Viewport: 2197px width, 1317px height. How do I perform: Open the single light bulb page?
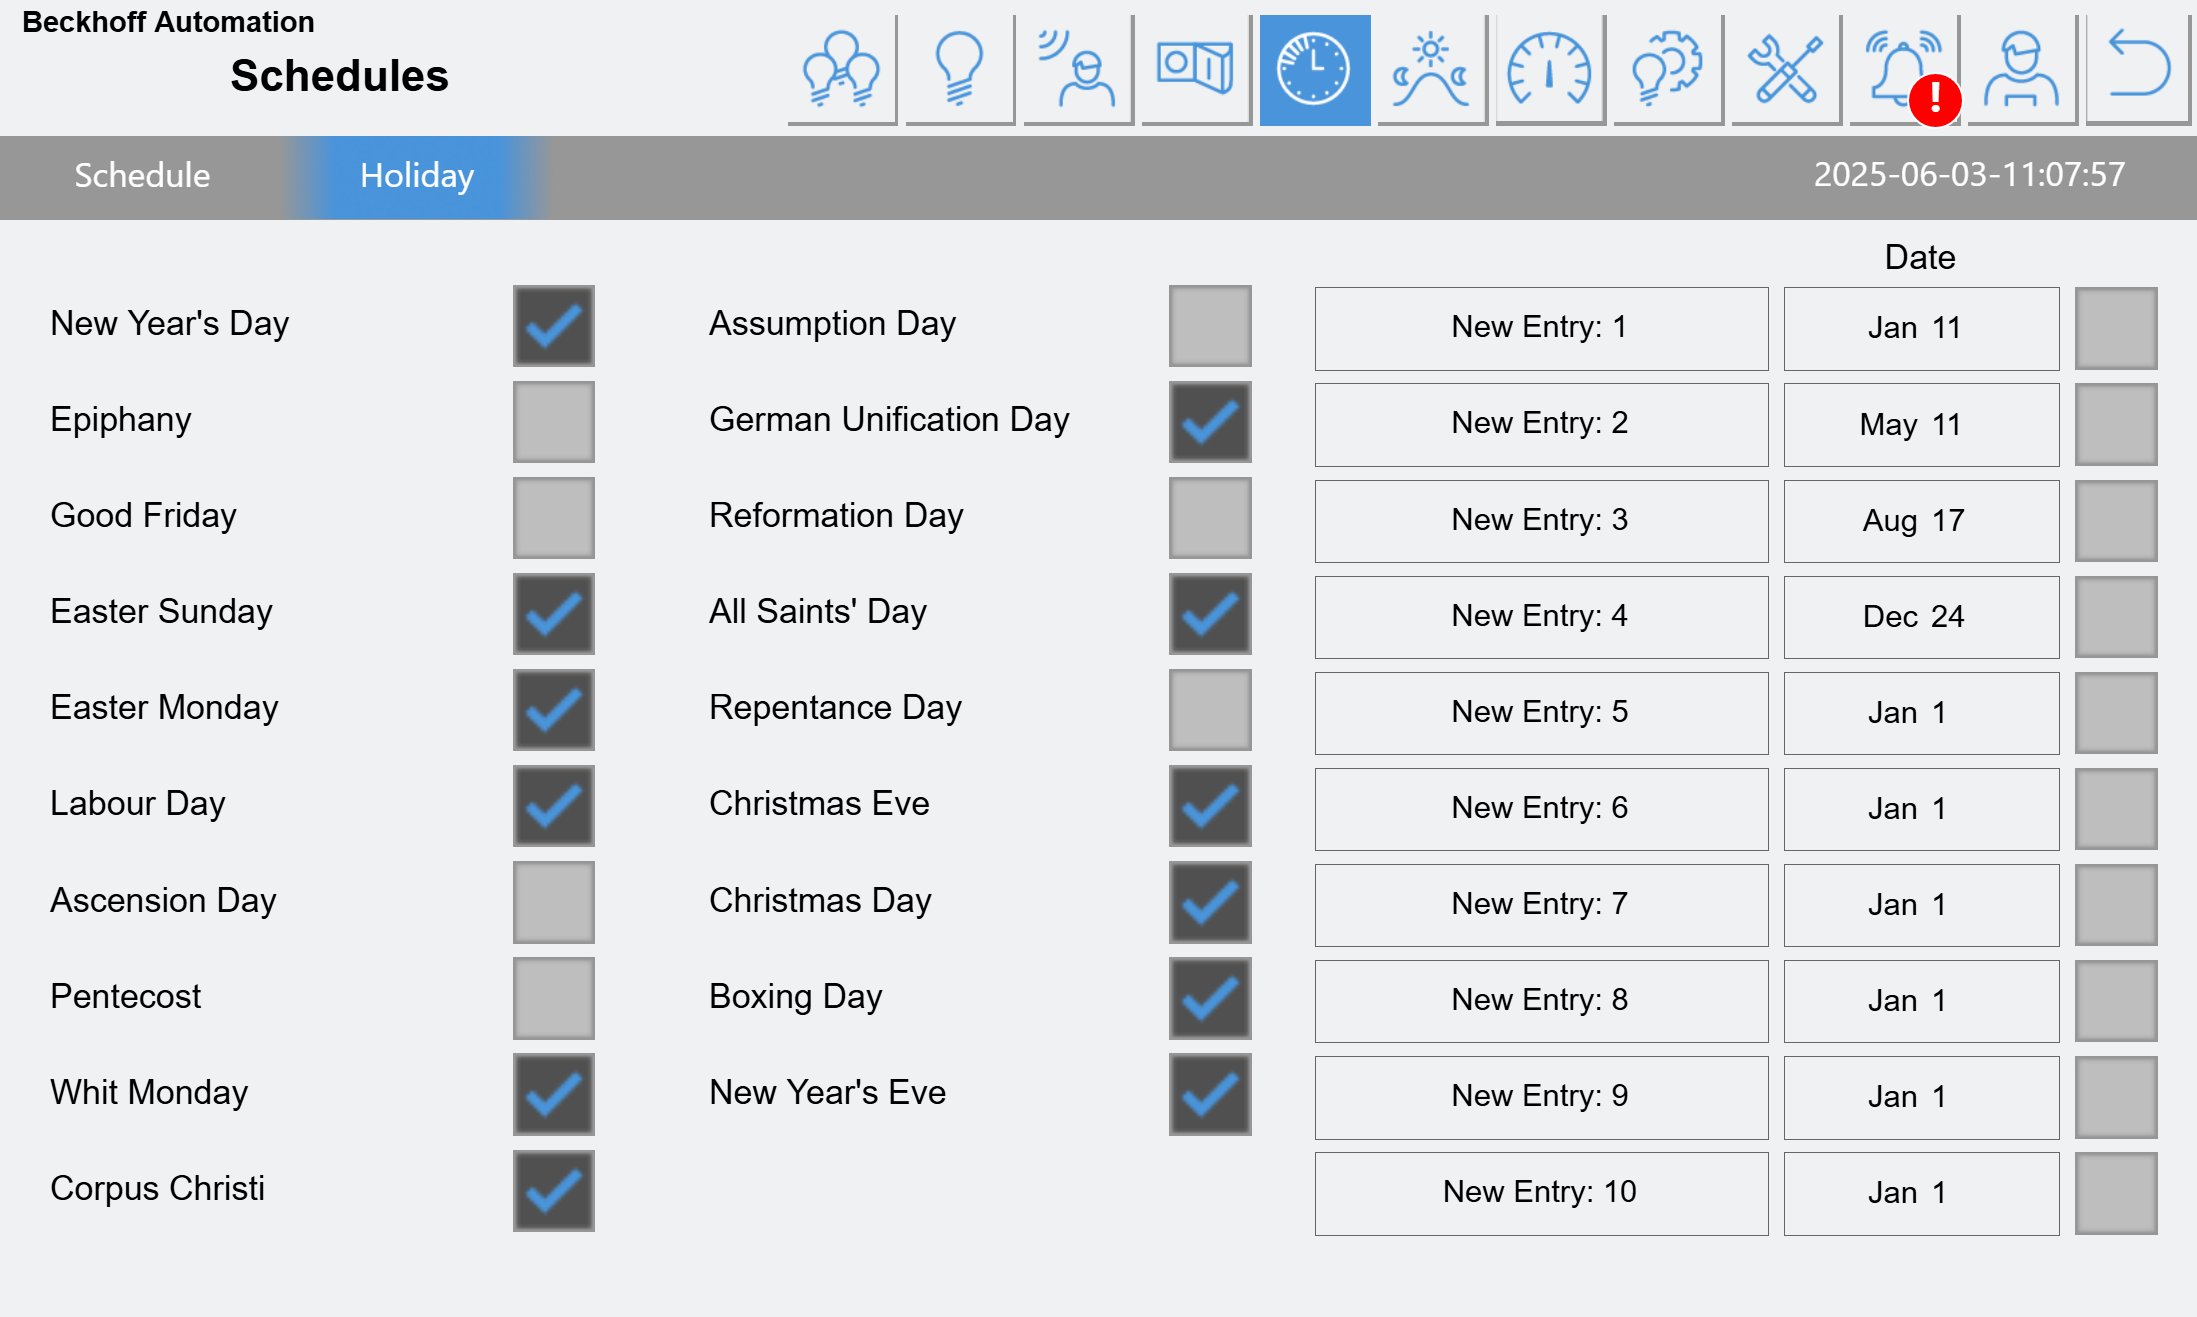point(960,70)
